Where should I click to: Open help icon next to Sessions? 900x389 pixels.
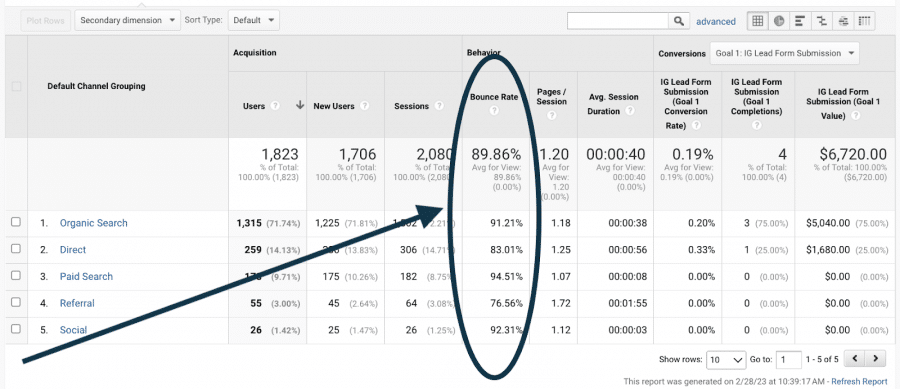point(439,106)
